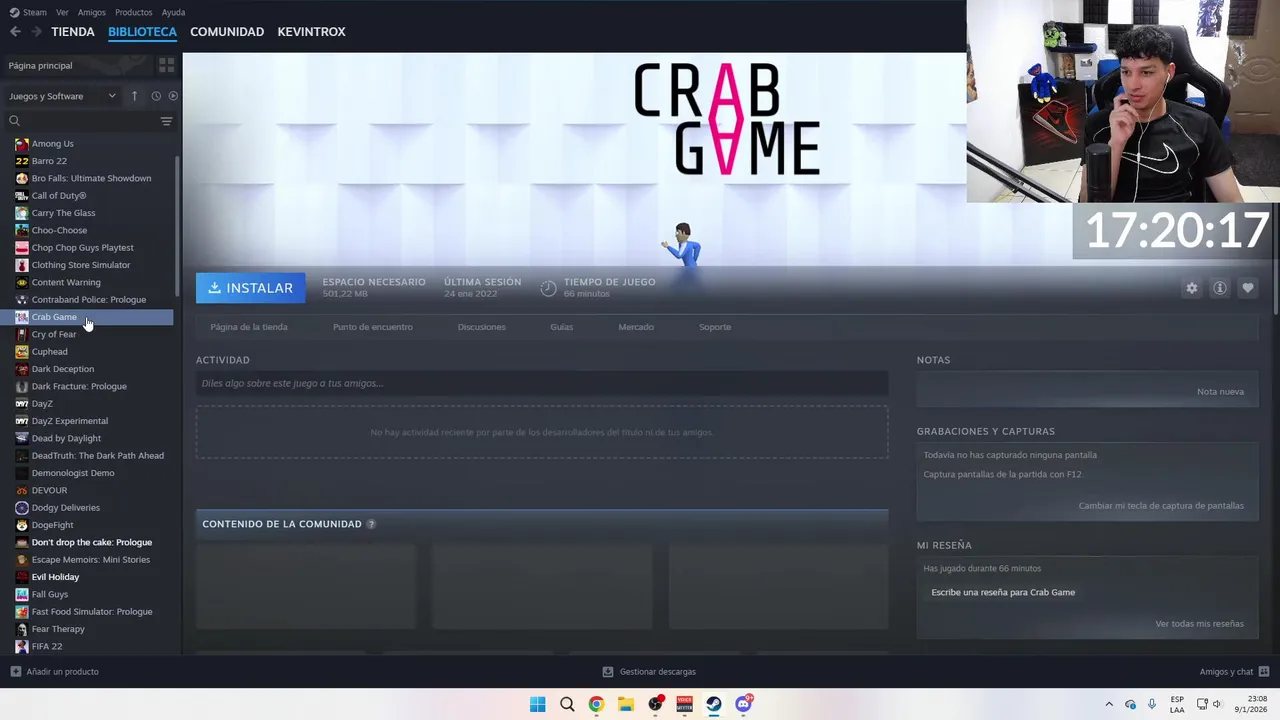Open the Ayuda menu
The height and width of the screenshot is (720, 1280).
click(173, 12)
